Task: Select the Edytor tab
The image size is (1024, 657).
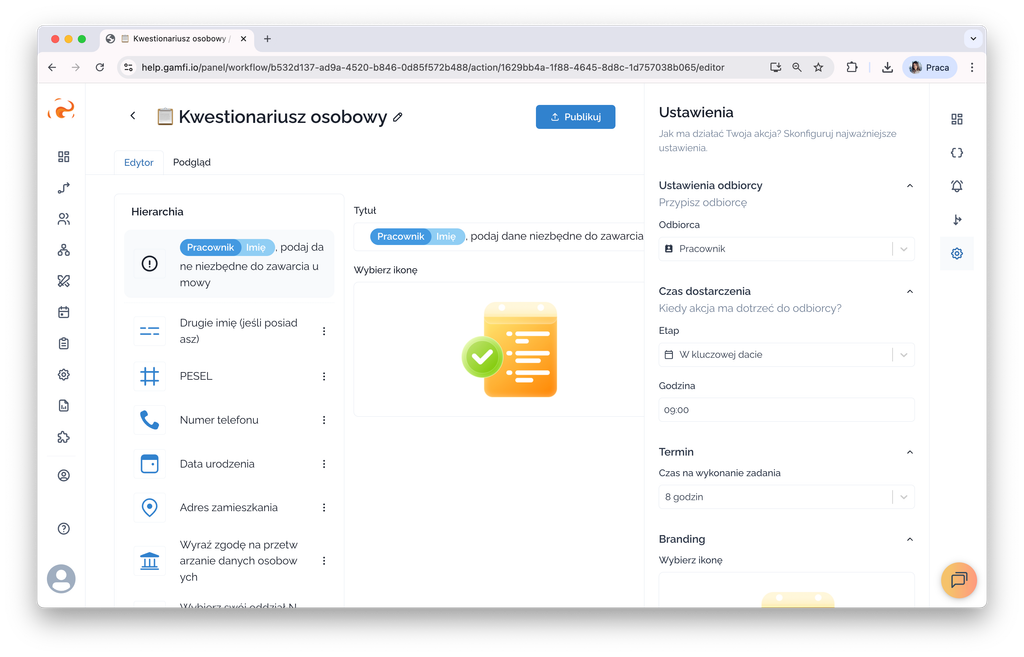Action: pyautogui.click(x=139, y=162)
